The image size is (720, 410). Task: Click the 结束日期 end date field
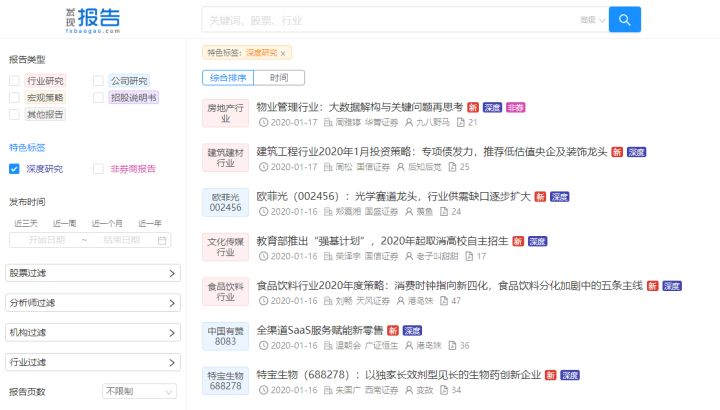pos(121,240)
